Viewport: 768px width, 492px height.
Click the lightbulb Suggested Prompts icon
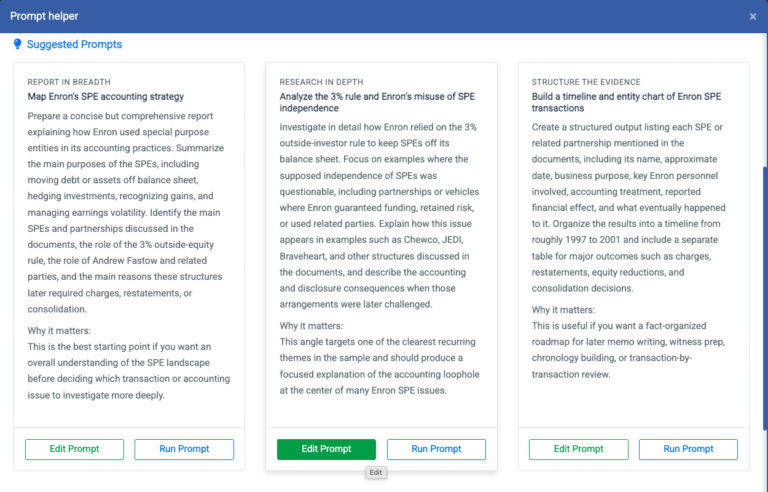[17, 44]
